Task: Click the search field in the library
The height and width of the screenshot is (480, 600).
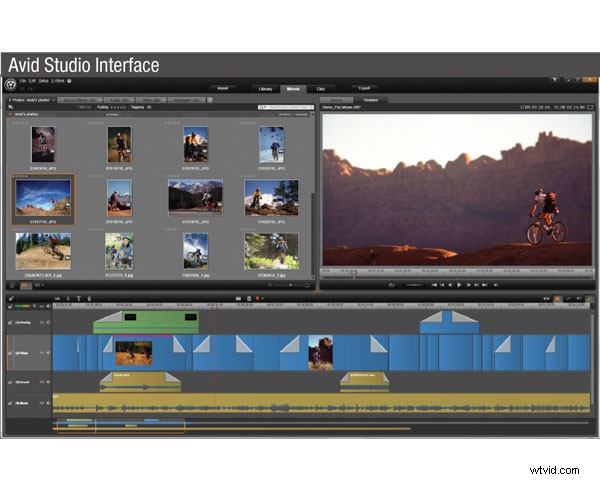Action: tap(286, 108)
